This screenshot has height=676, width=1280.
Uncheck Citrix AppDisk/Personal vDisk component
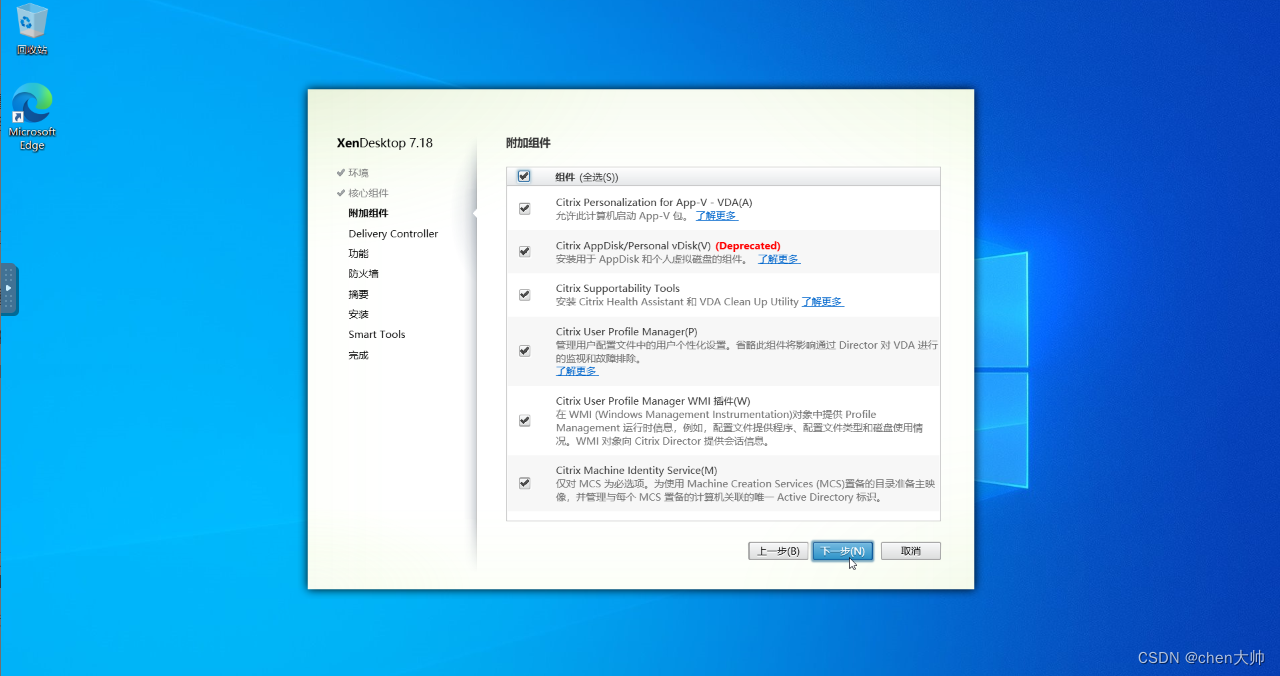point(524,251)
